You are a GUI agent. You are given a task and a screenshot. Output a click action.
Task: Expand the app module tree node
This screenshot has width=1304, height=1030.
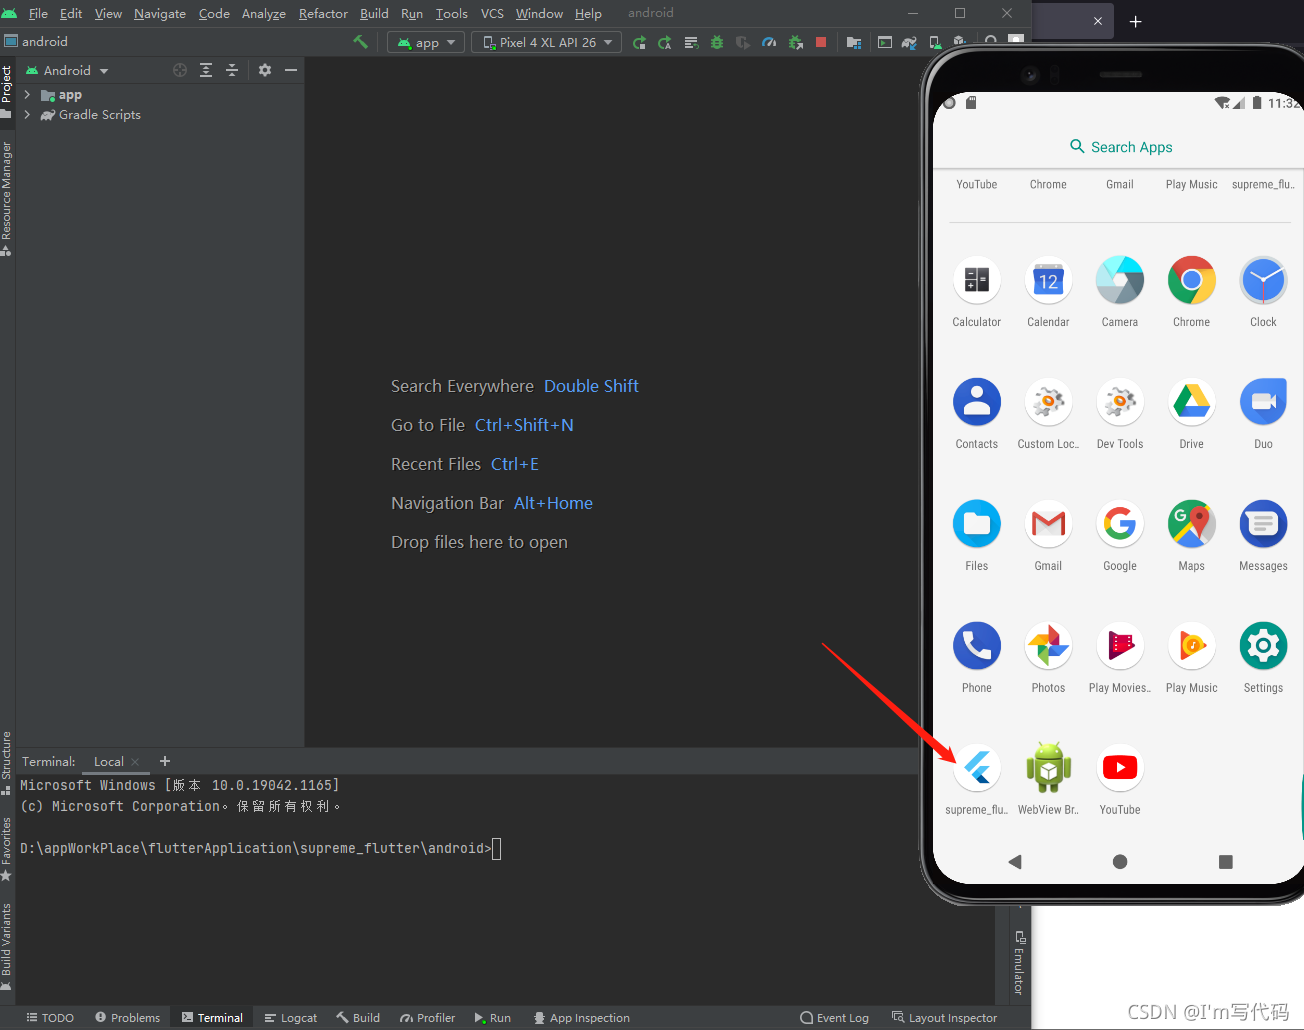point(27,95)
